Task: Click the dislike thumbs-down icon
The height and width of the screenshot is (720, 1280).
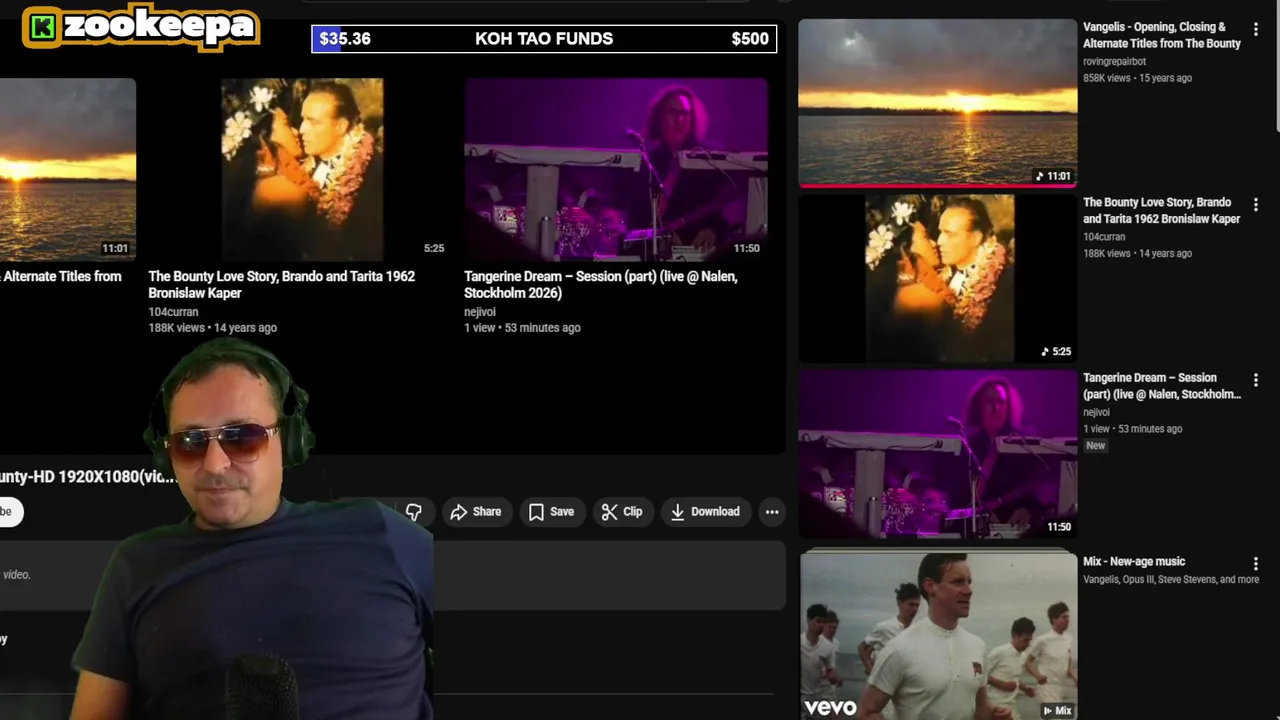Action: click(414, 512)
